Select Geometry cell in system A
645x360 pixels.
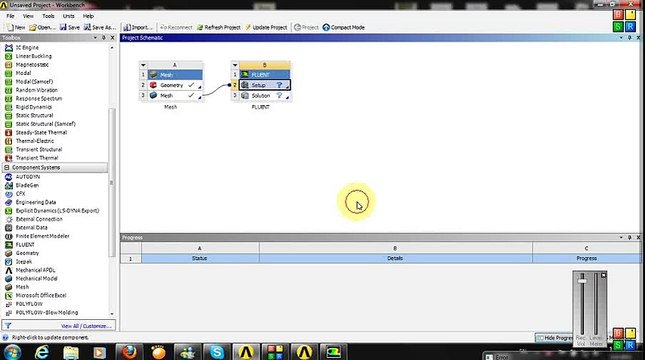(x=175, y=85)
